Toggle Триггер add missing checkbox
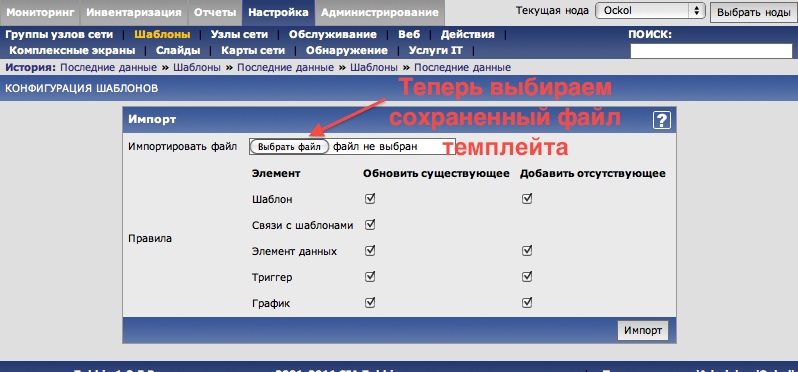The image size is (798, 372). click(x=527, y=277)
